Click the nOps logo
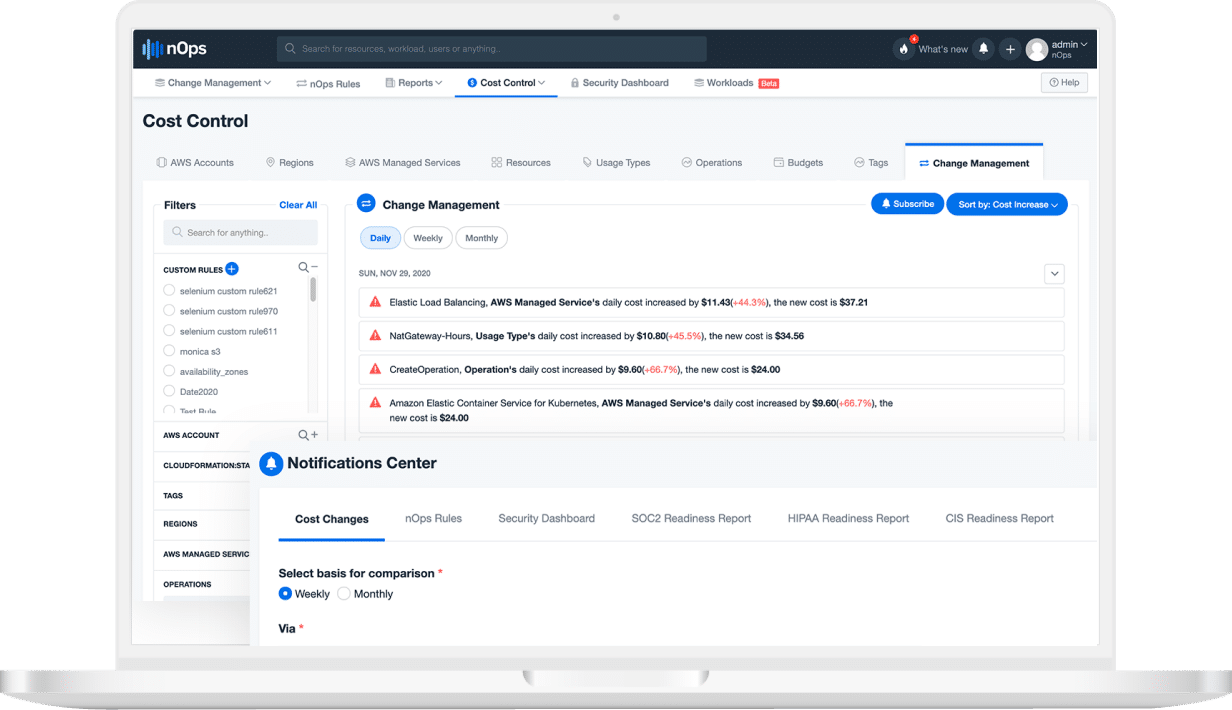 pyautogui.click(x=174, y=48)
